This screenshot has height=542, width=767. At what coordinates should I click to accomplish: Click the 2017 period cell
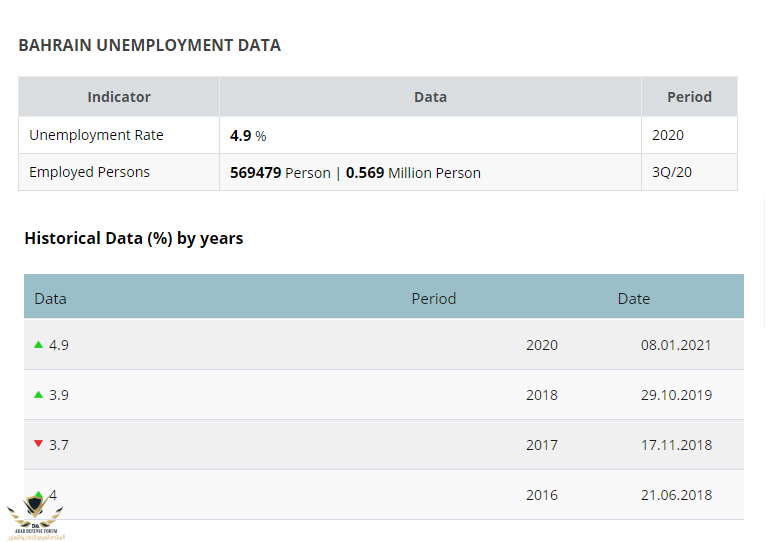(x=541, y=445)
